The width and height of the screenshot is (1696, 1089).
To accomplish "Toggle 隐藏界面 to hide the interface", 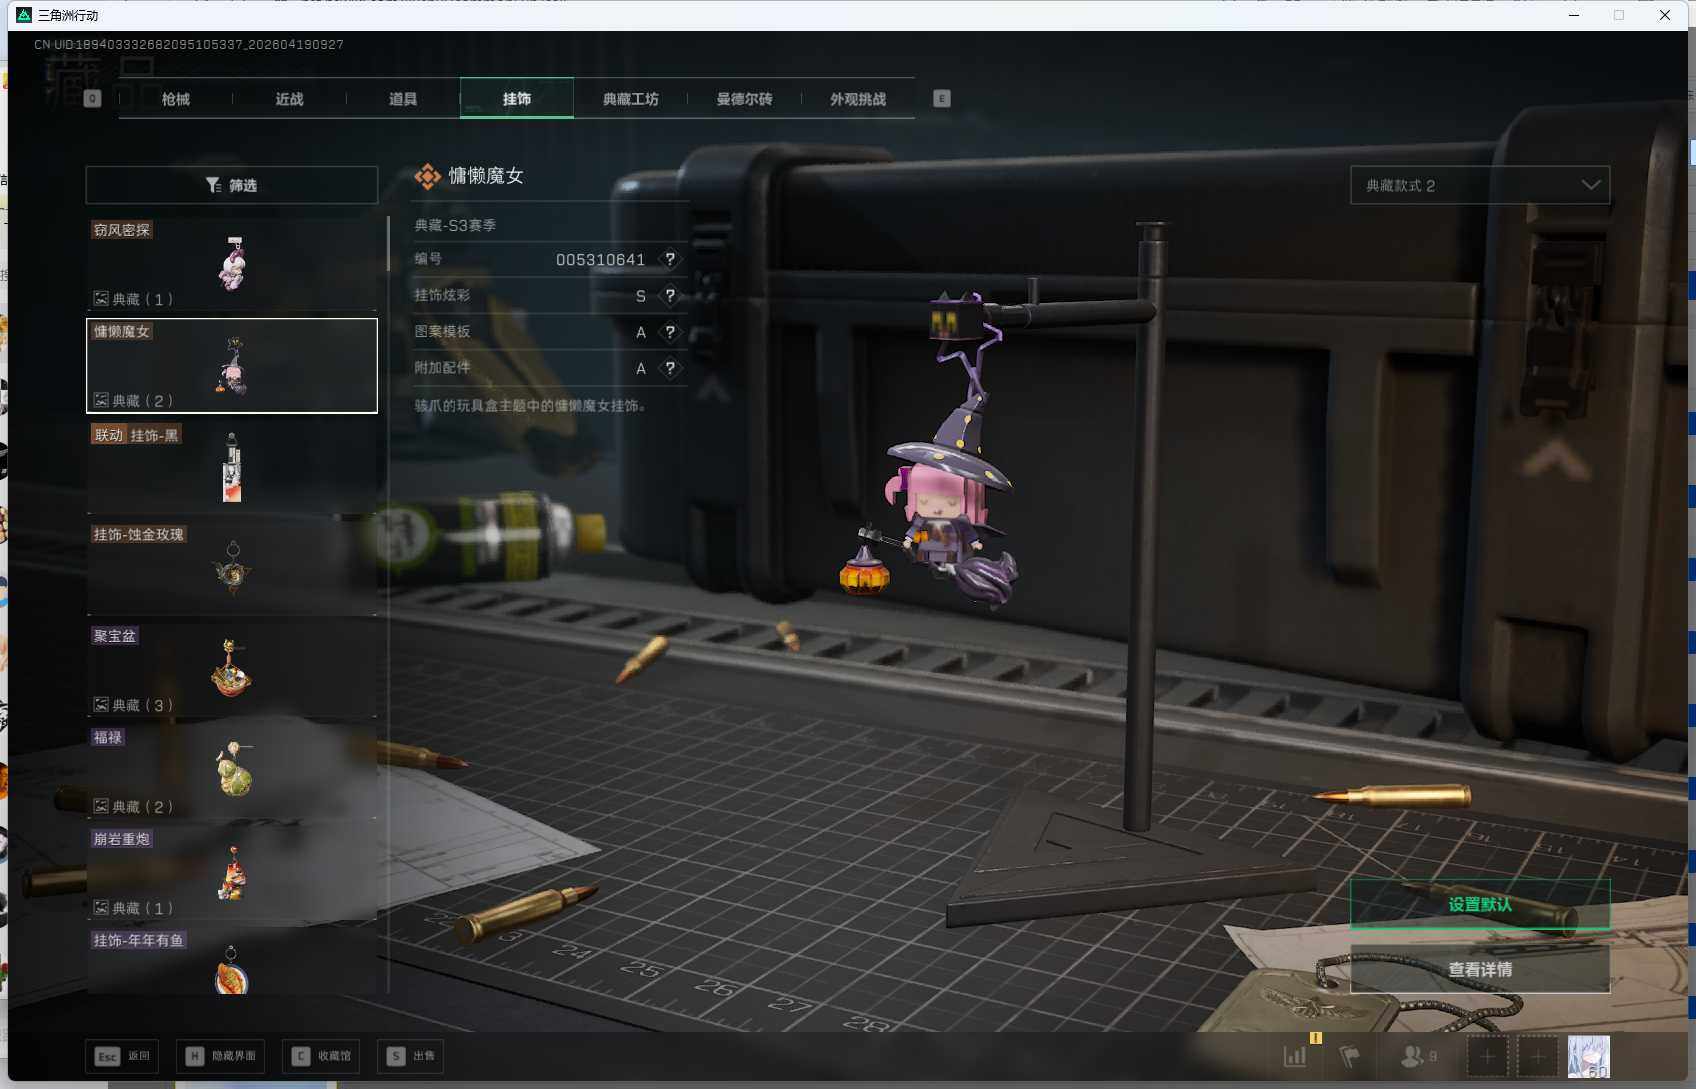I will point(221,1056).
